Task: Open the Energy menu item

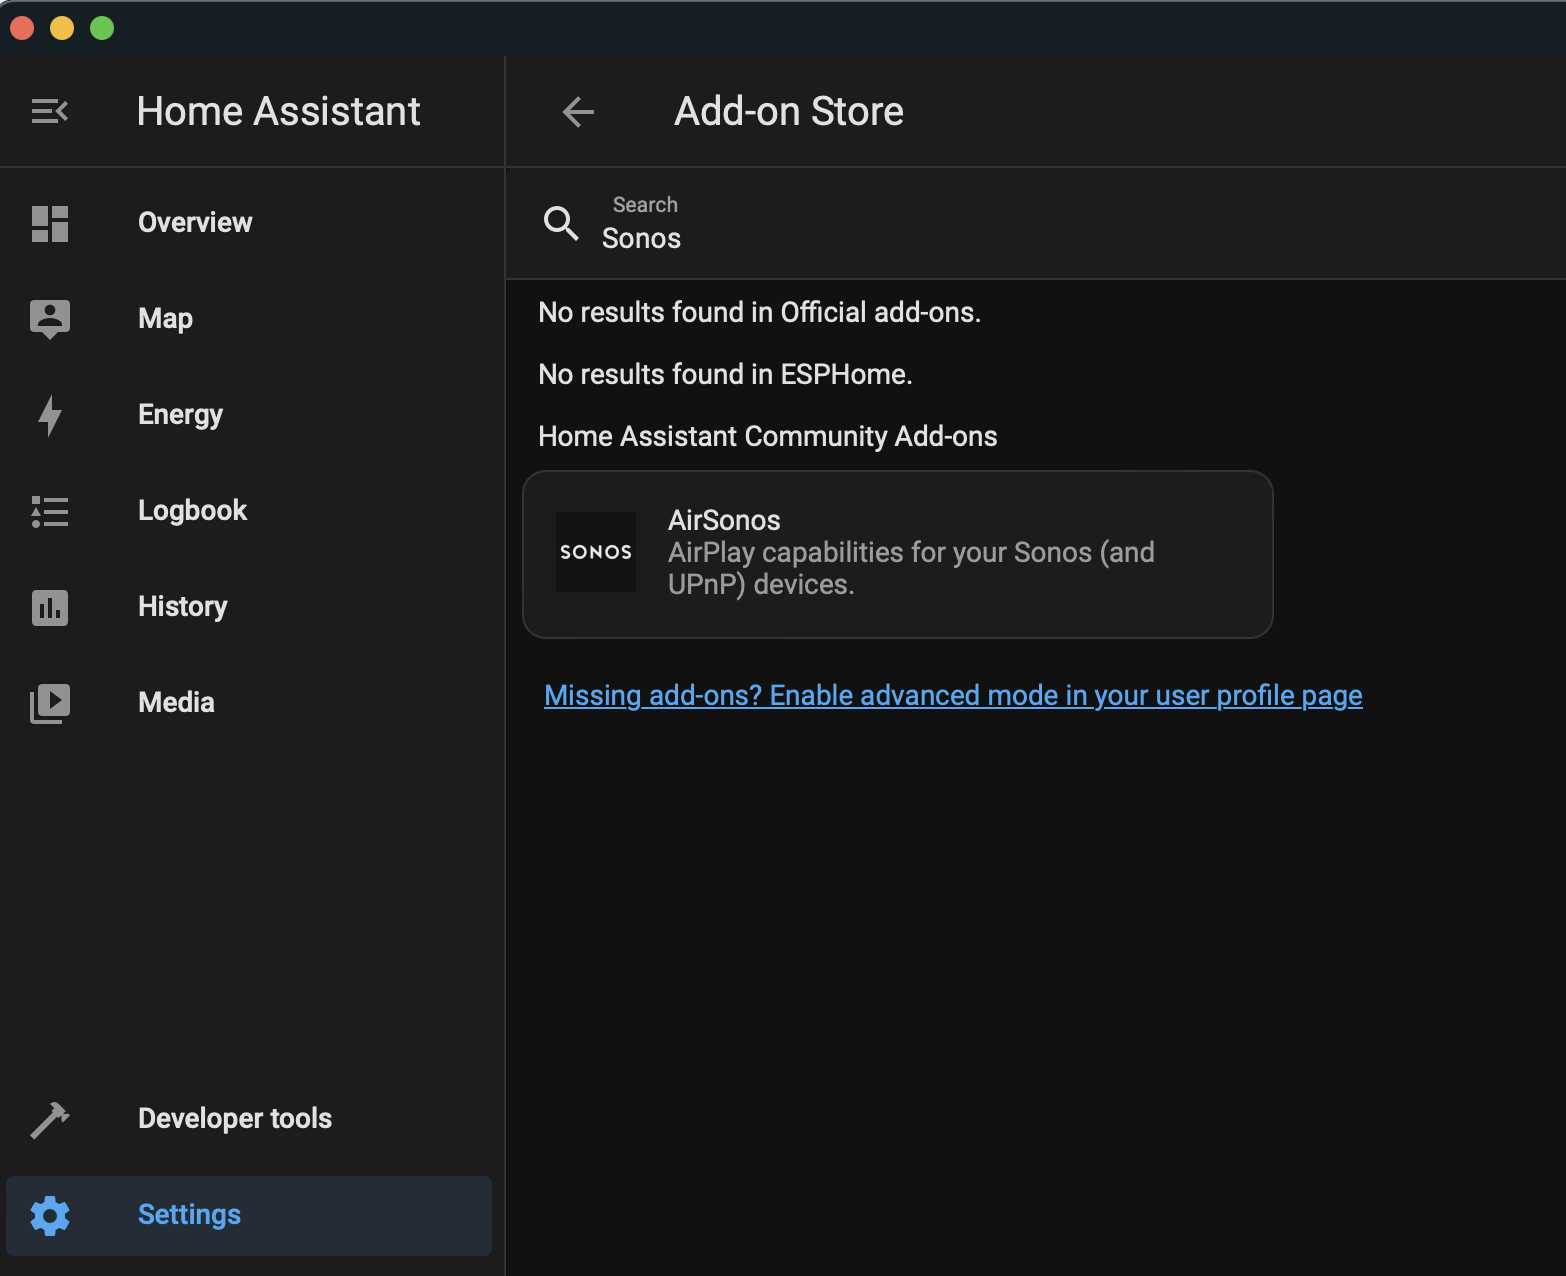Action: pos(249,415)
